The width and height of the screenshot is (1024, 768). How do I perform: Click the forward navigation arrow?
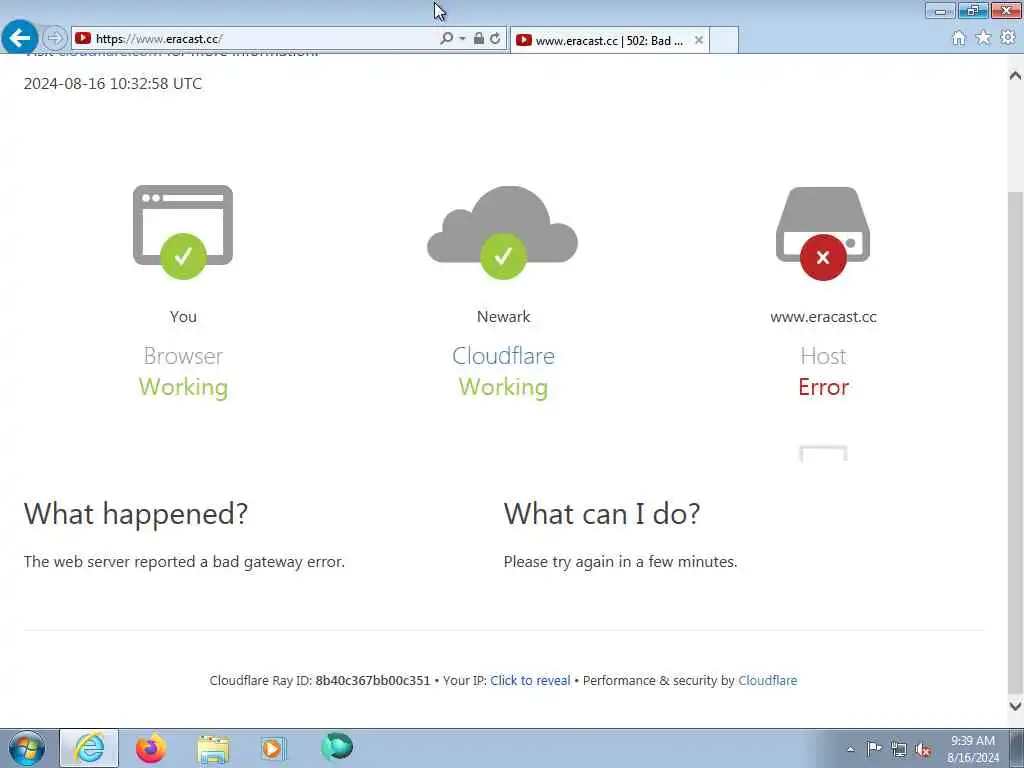55,38
